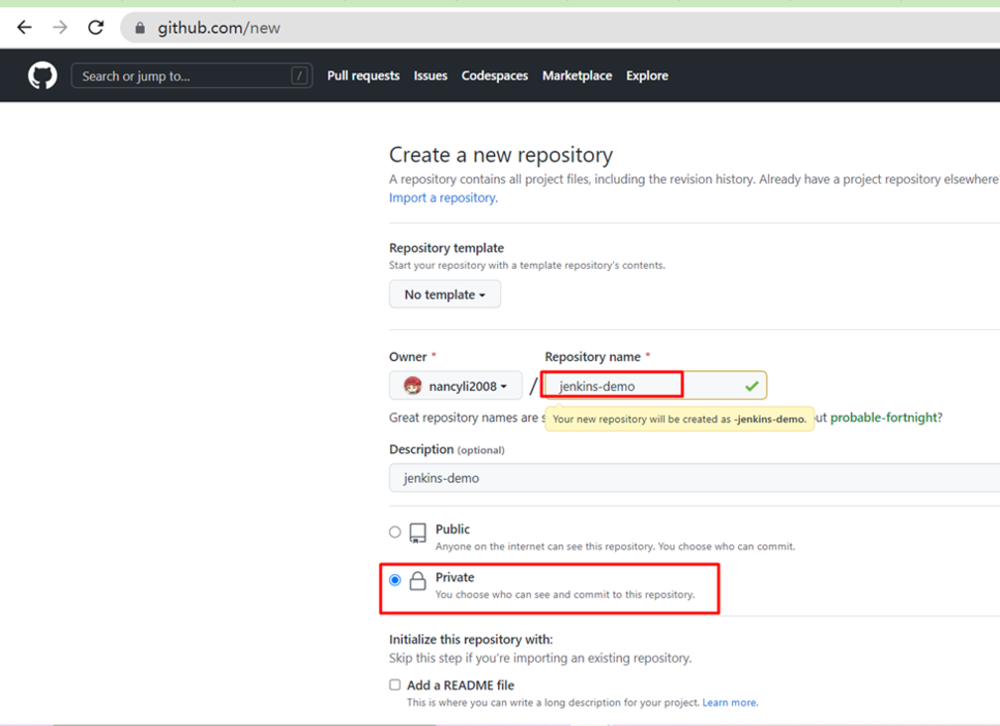
Task: Click the nancyli2008 avatar image
Action: [x=412, y=386]
